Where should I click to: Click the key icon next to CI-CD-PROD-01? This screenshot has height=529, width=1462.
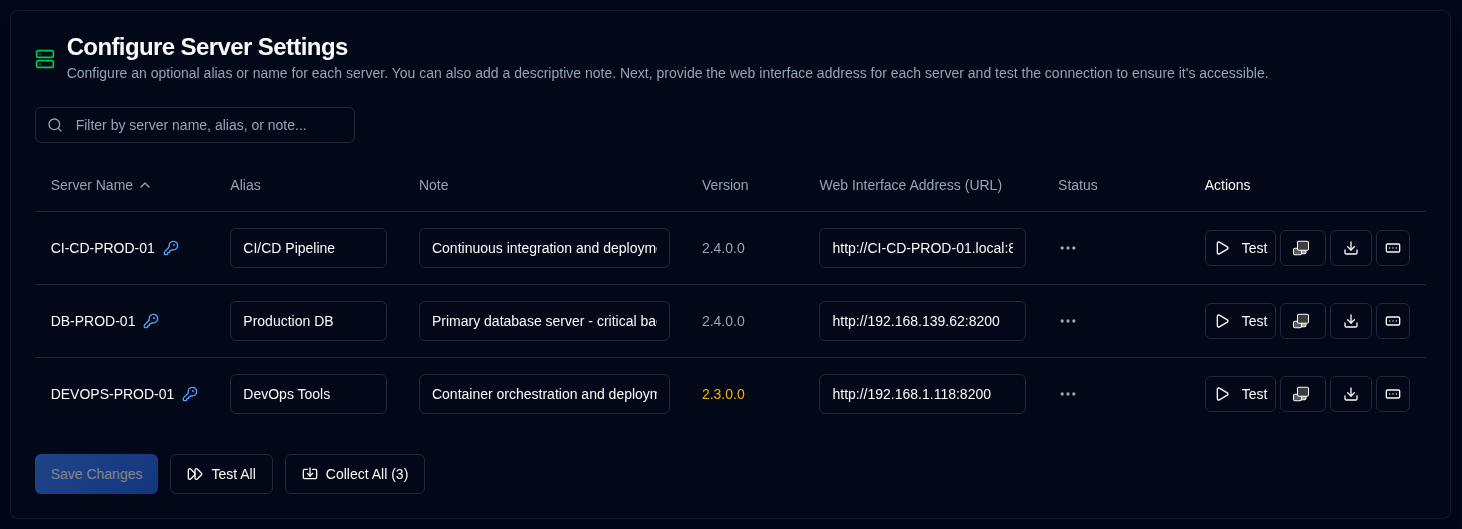pos(171,248)
